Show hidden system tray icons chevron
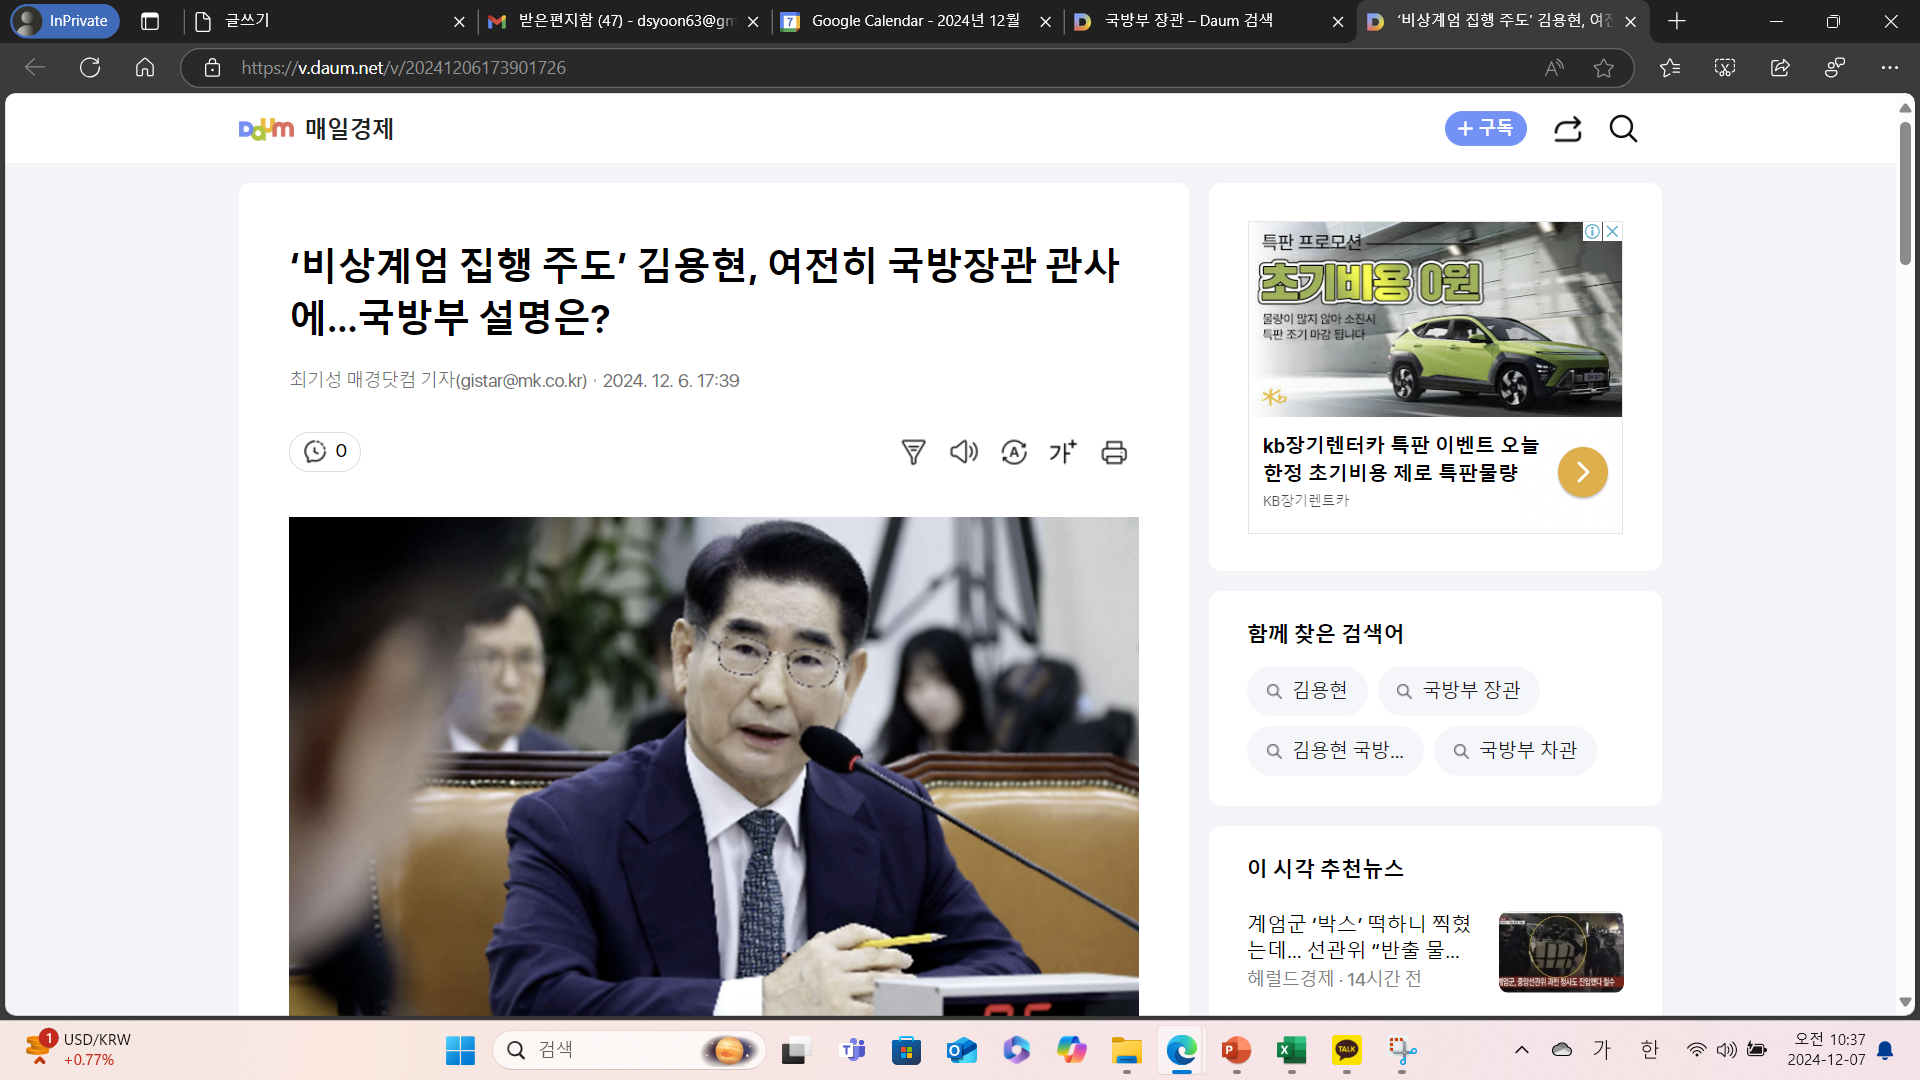Viewport: 1920px width, 1080px height. click(1522, 1049)
